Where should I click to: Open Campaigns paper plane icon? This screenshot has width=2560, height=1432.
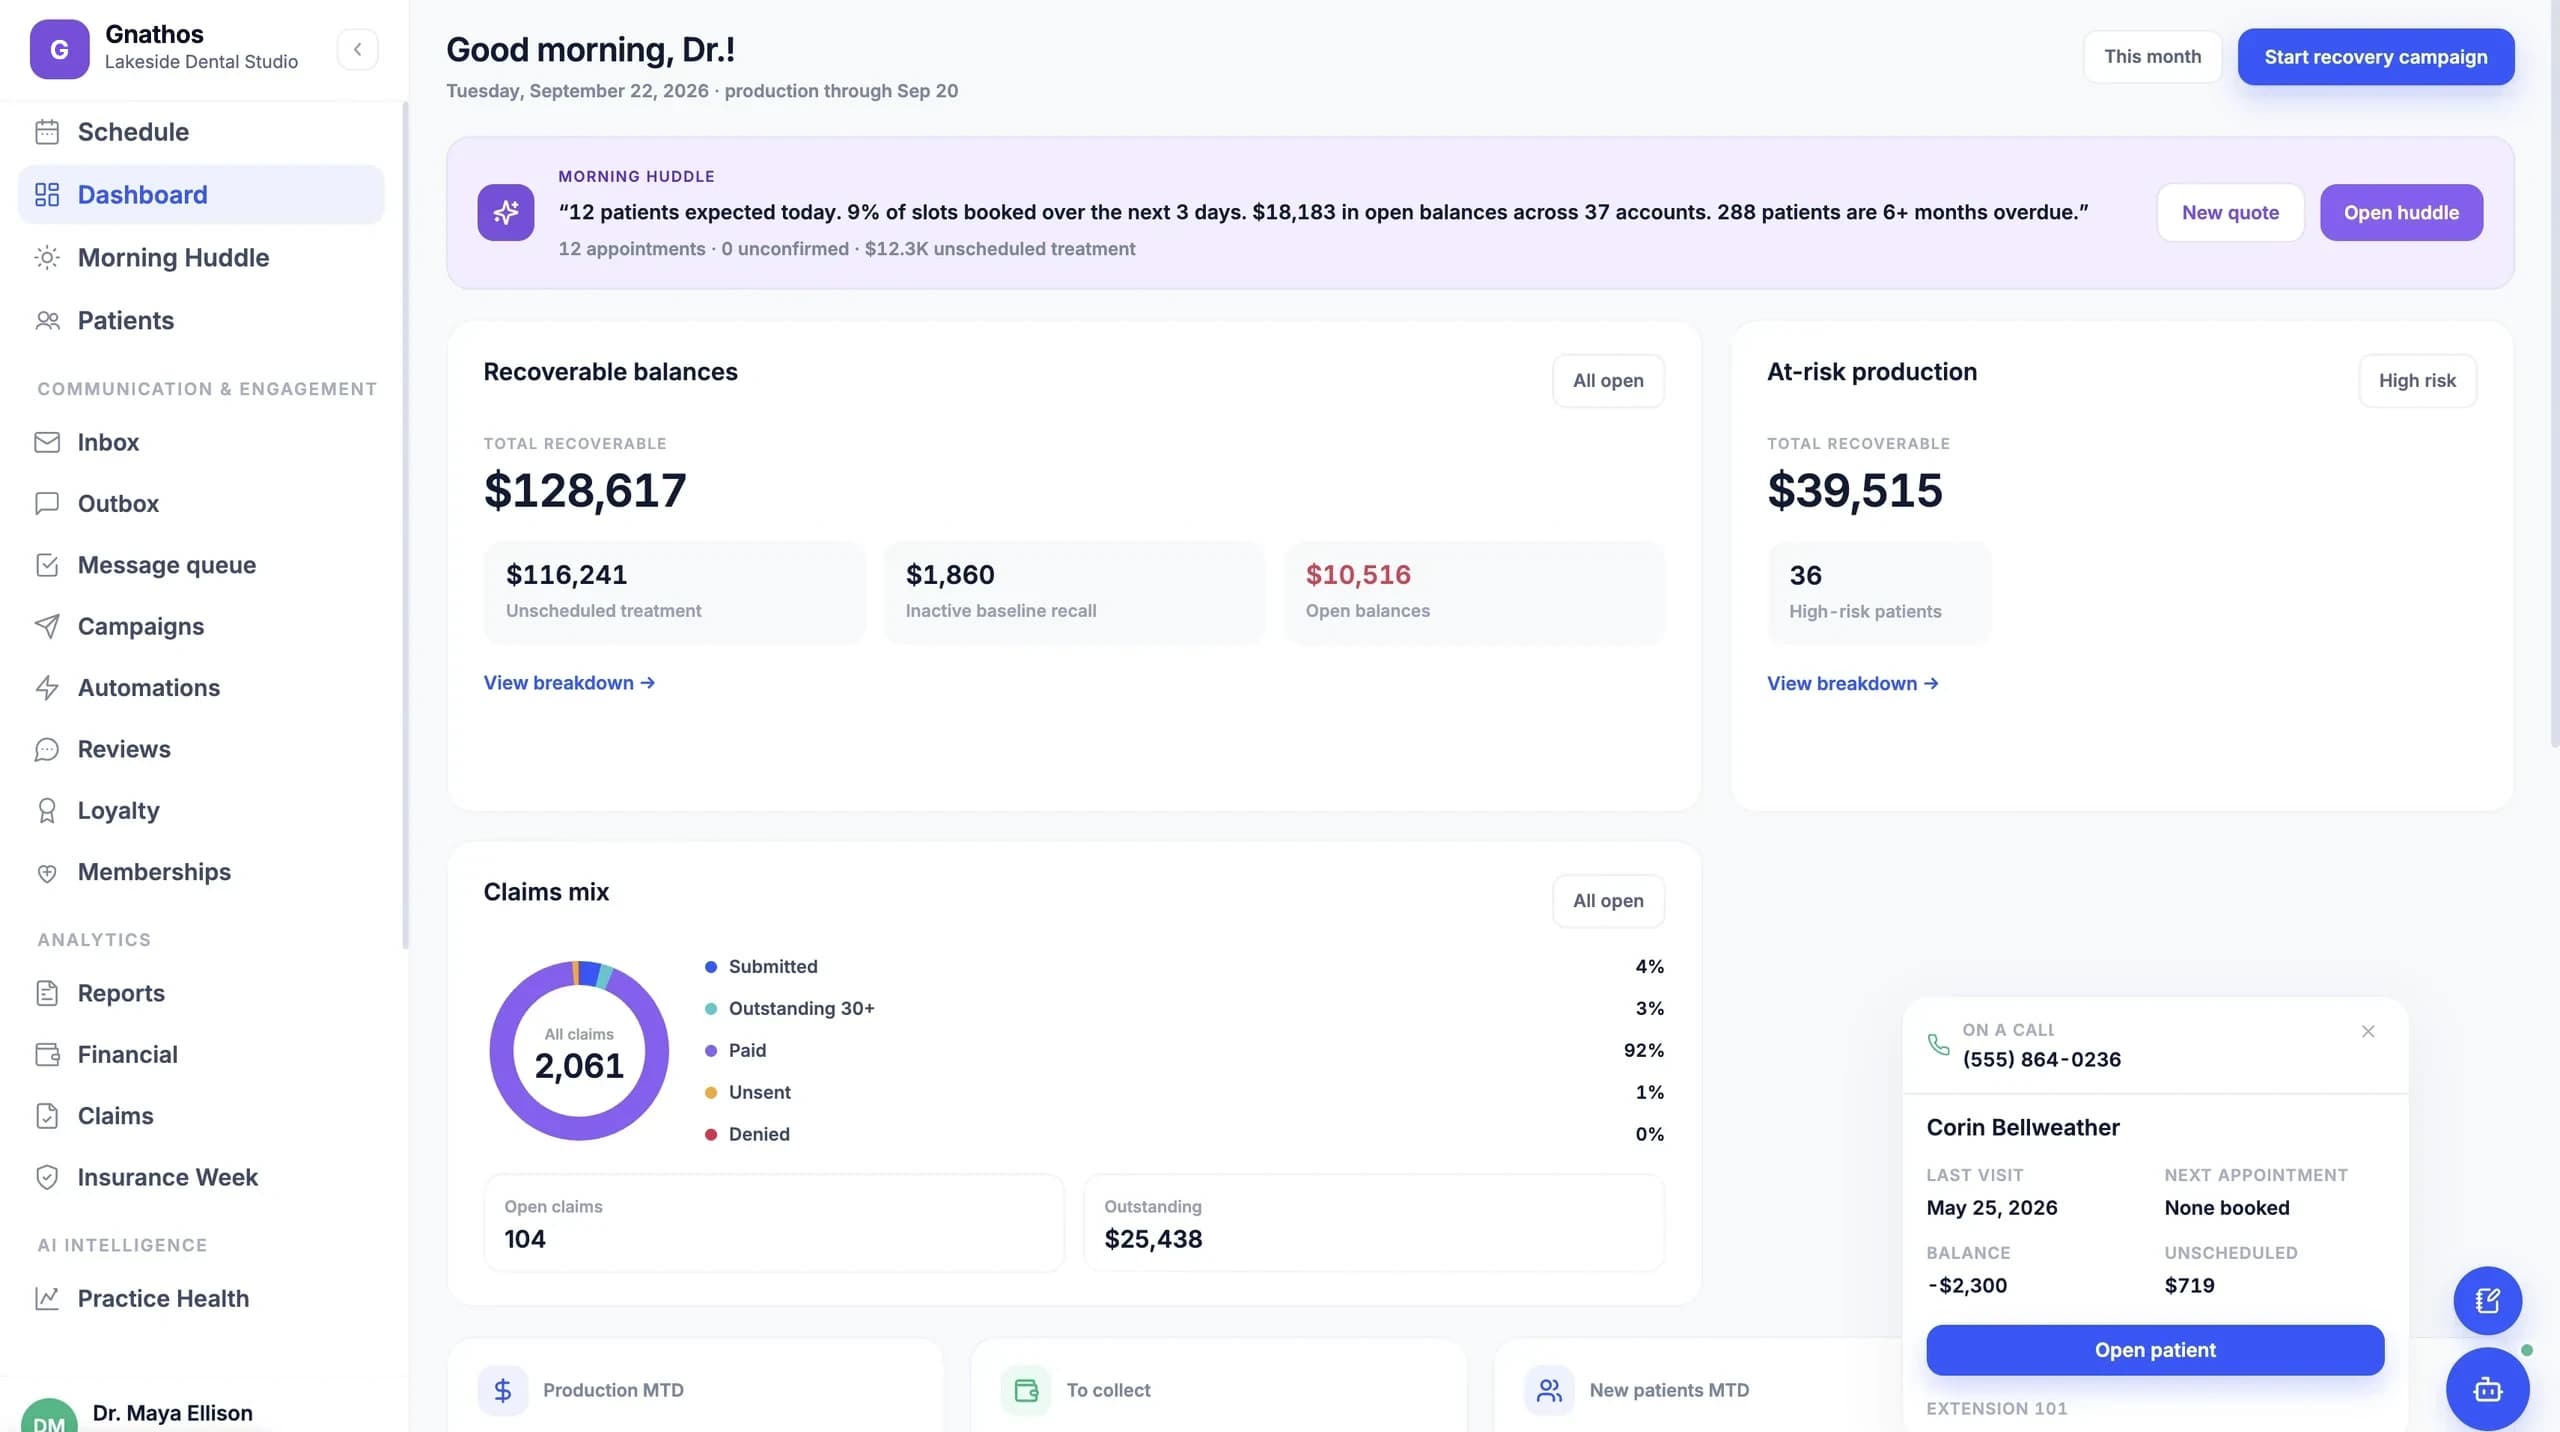coord(47,626)
